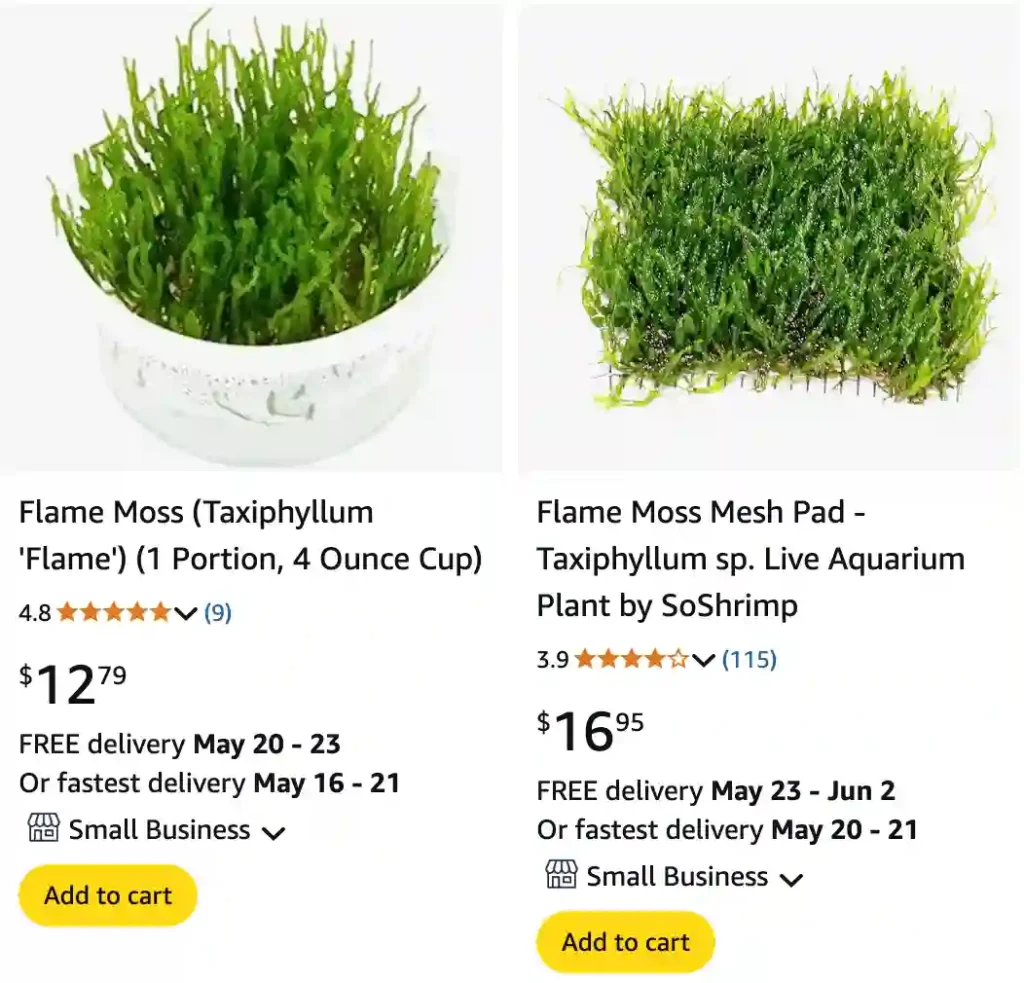Click the Small Business storefront icon under $12.79

[x=43, y=829]
